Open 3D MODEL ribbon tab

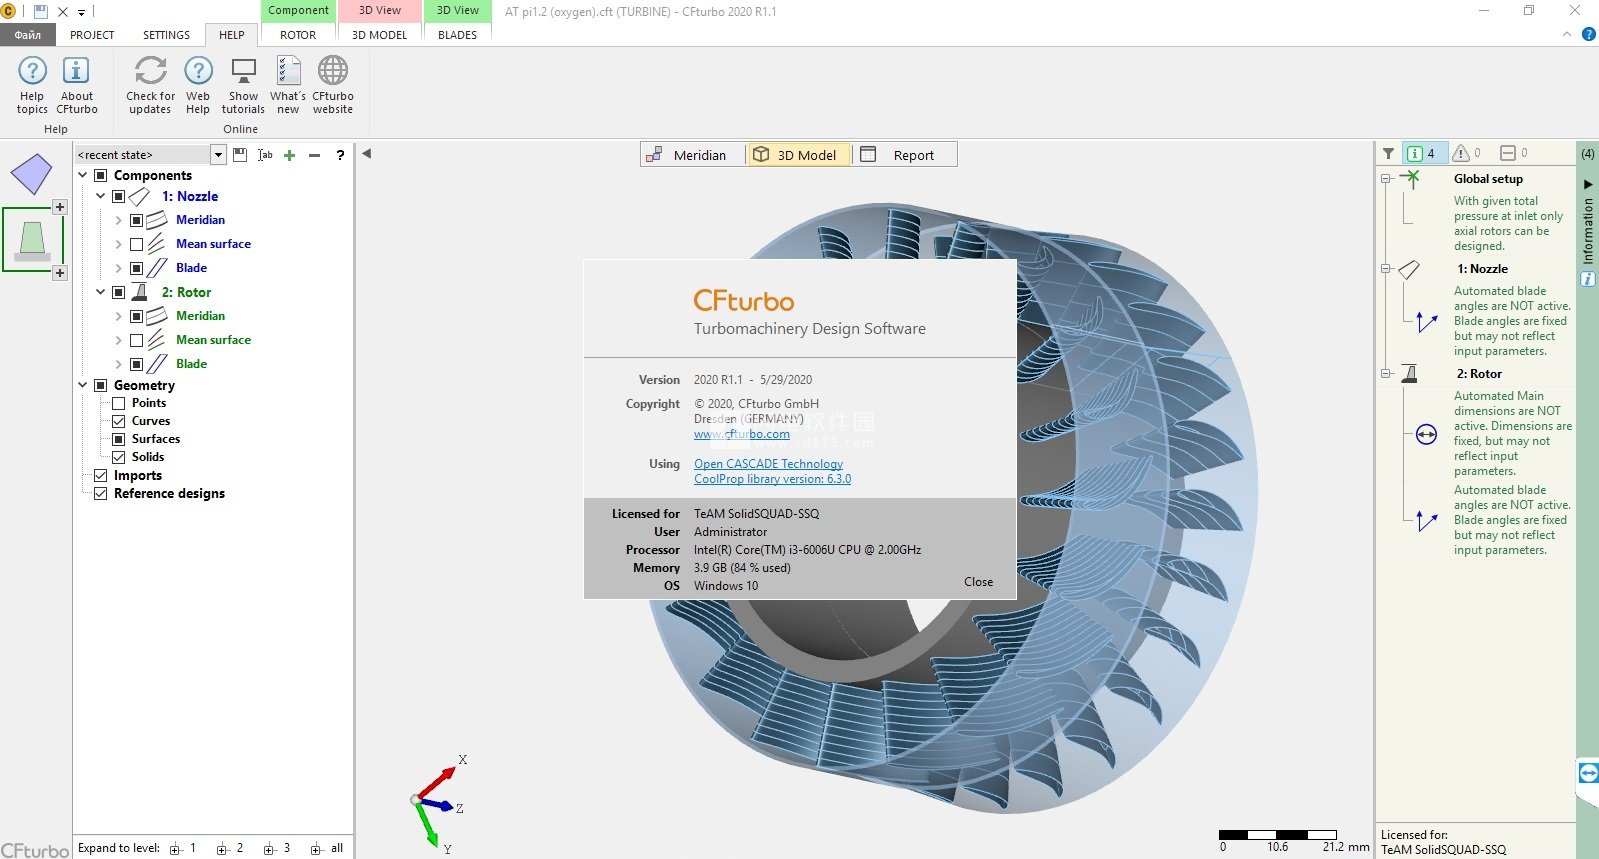pos(380,35)
